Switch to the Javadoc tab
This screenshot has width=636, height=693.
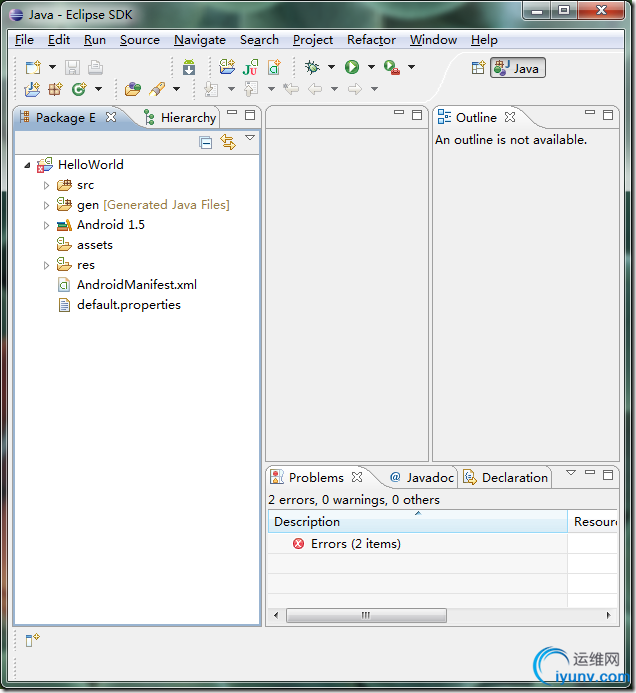pos(422,477)
